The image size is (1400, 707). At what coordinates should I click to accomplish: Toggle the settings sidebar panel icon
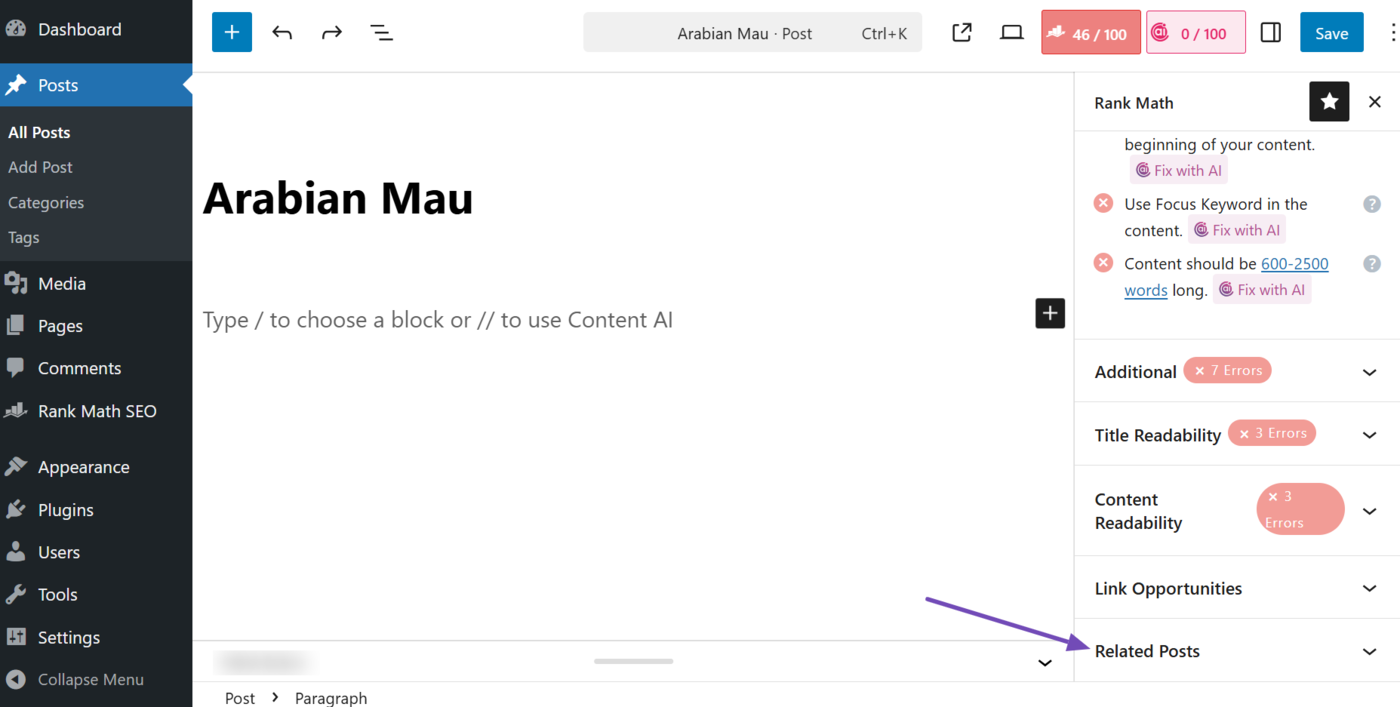[x=1271, y=33]
